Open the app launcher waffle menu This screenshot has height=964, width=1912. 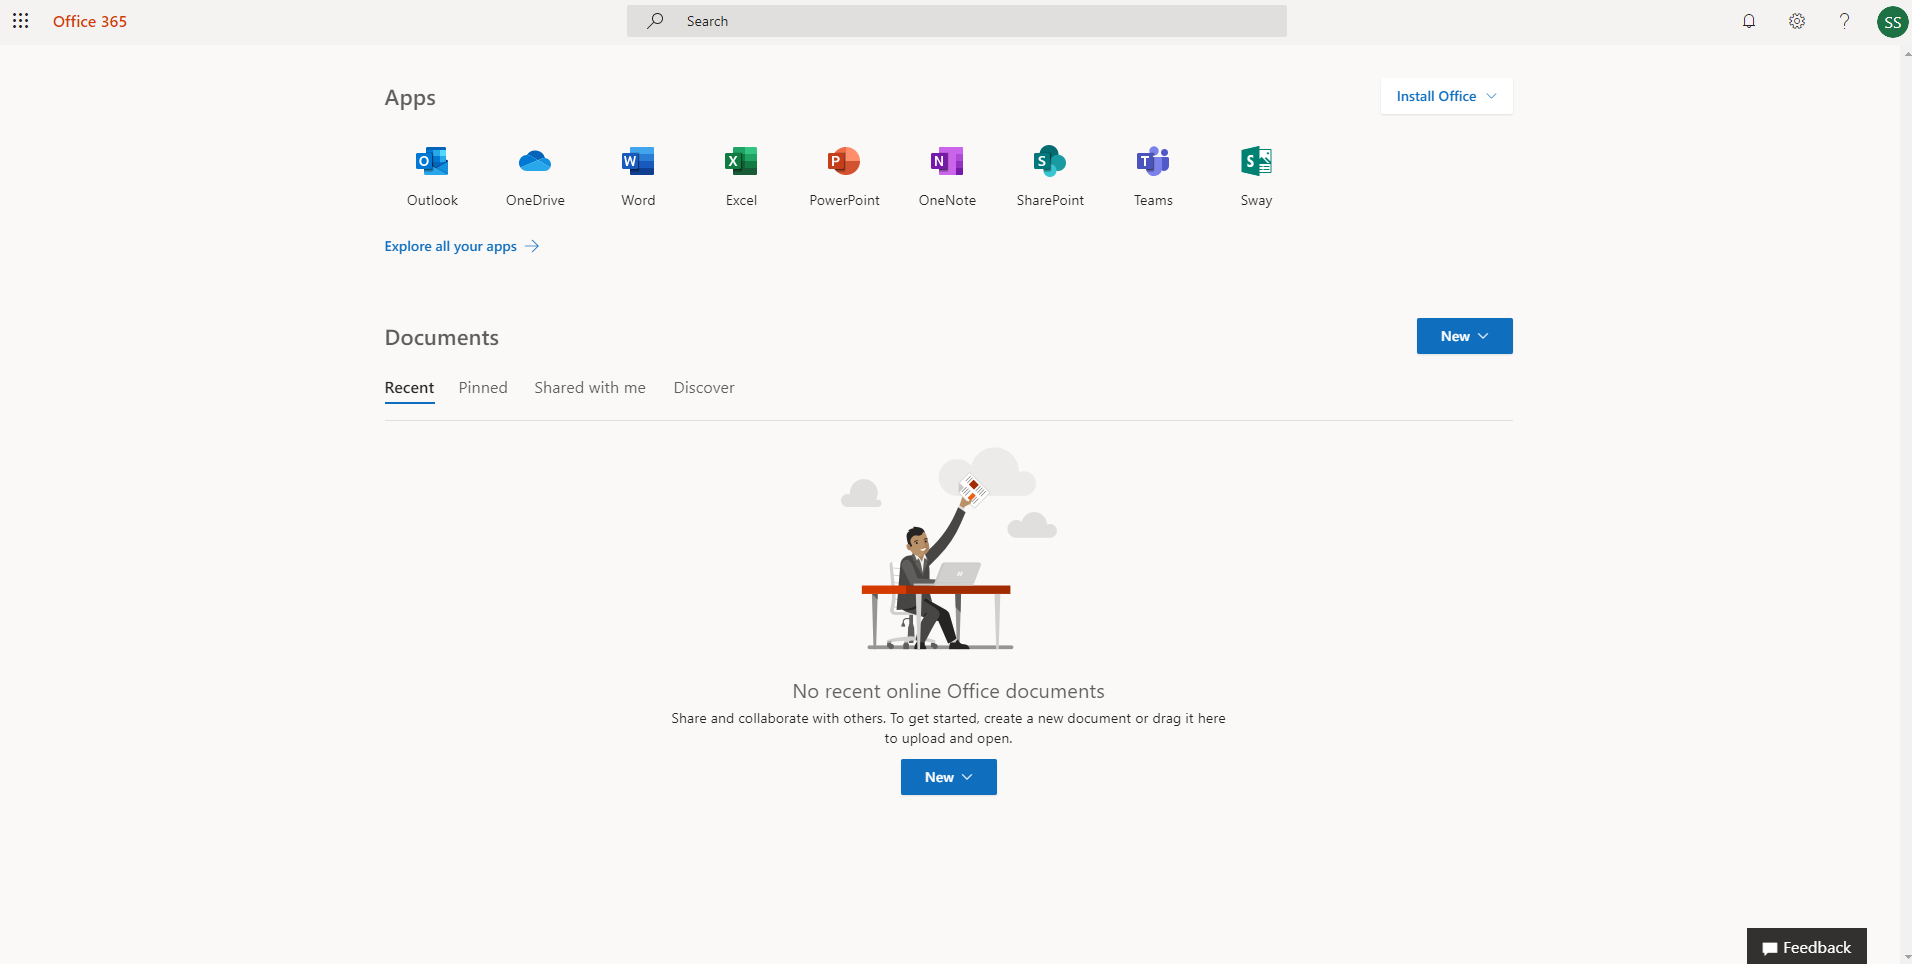(20, 21)
